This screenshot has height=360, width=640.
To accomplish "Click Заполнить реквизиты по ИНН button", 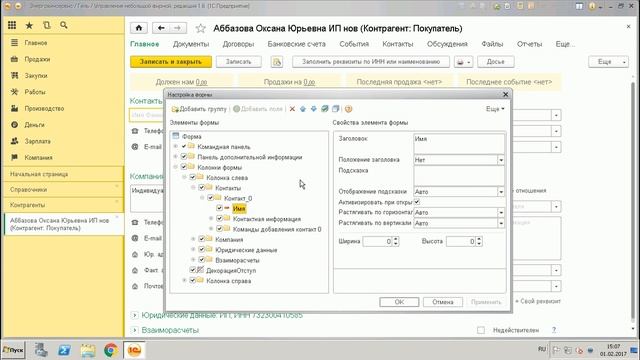I will [371, 62].
